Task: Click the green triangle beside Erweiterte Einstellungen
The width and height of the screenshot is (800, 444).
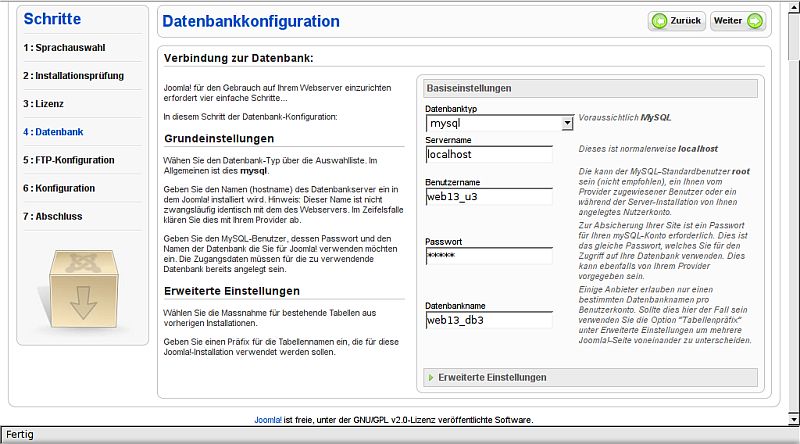Action: pos(431,378)
